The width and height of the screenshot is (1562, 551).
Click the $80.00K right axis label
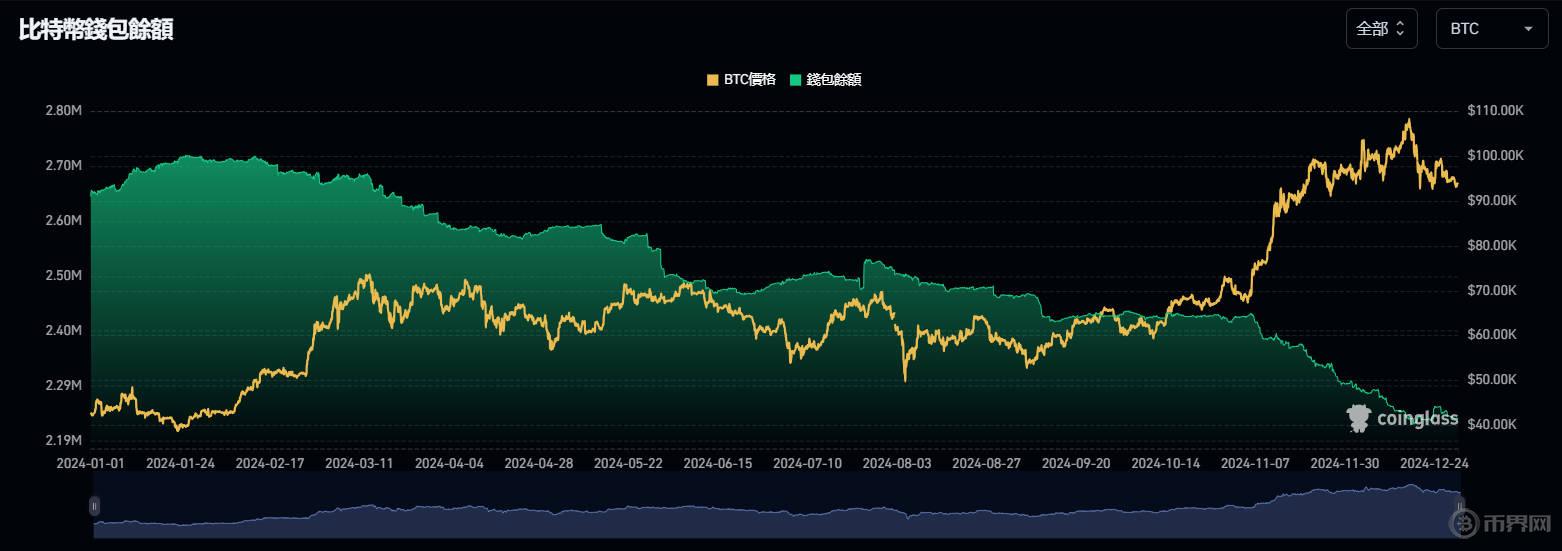coord(1492,245)
